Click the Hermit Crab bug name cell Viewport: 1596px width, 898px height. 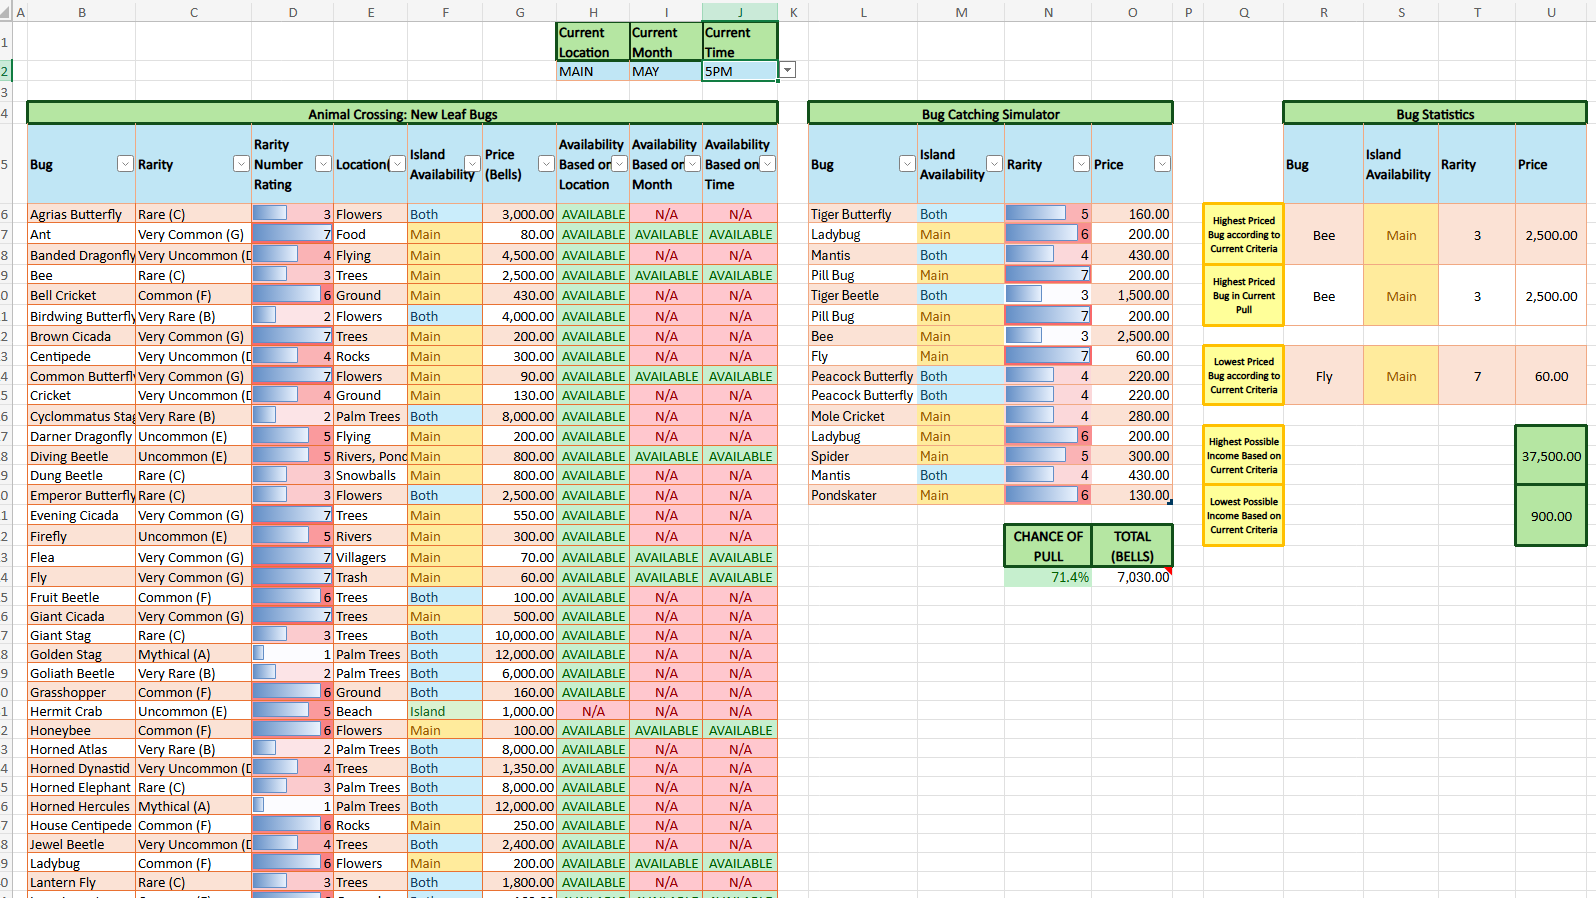81,711
